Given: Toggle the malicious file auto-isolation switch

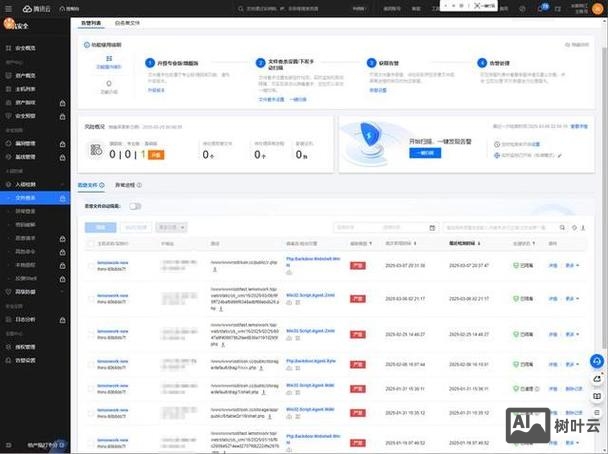Looking at the screenshot, I should point(134,206).
